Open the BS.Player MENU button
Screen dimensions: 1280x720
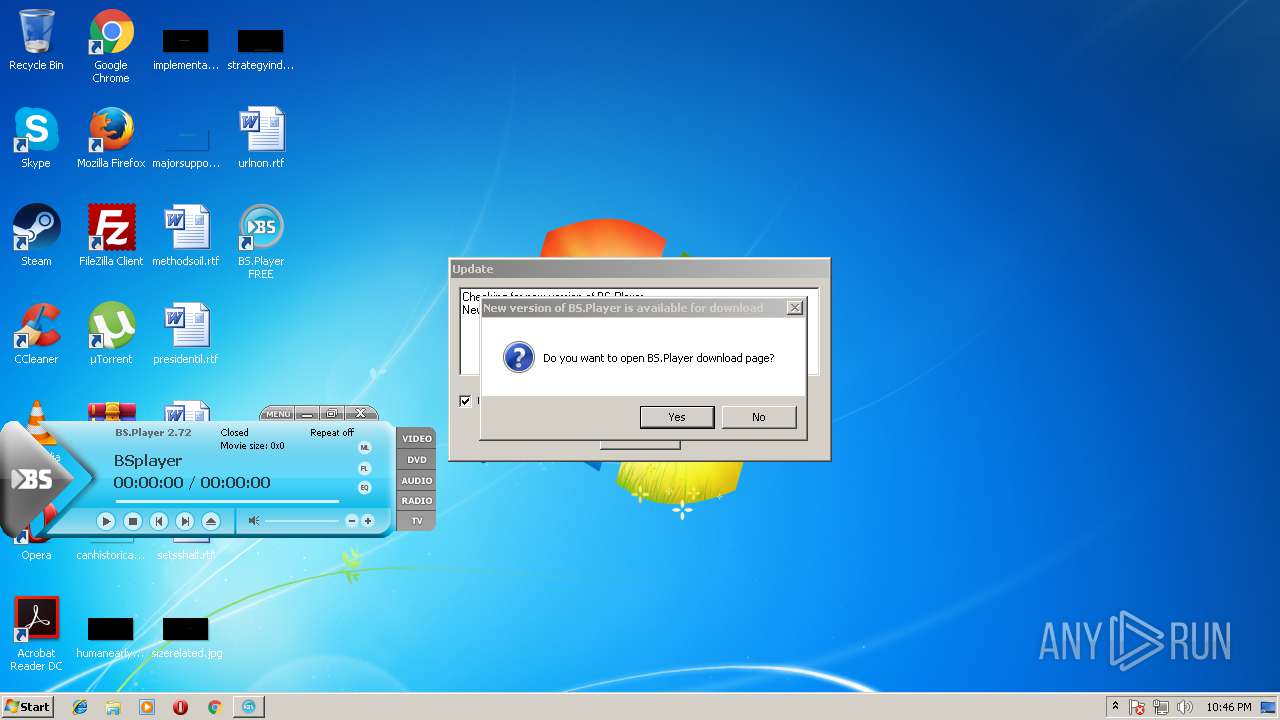click(x=278, y=414)
